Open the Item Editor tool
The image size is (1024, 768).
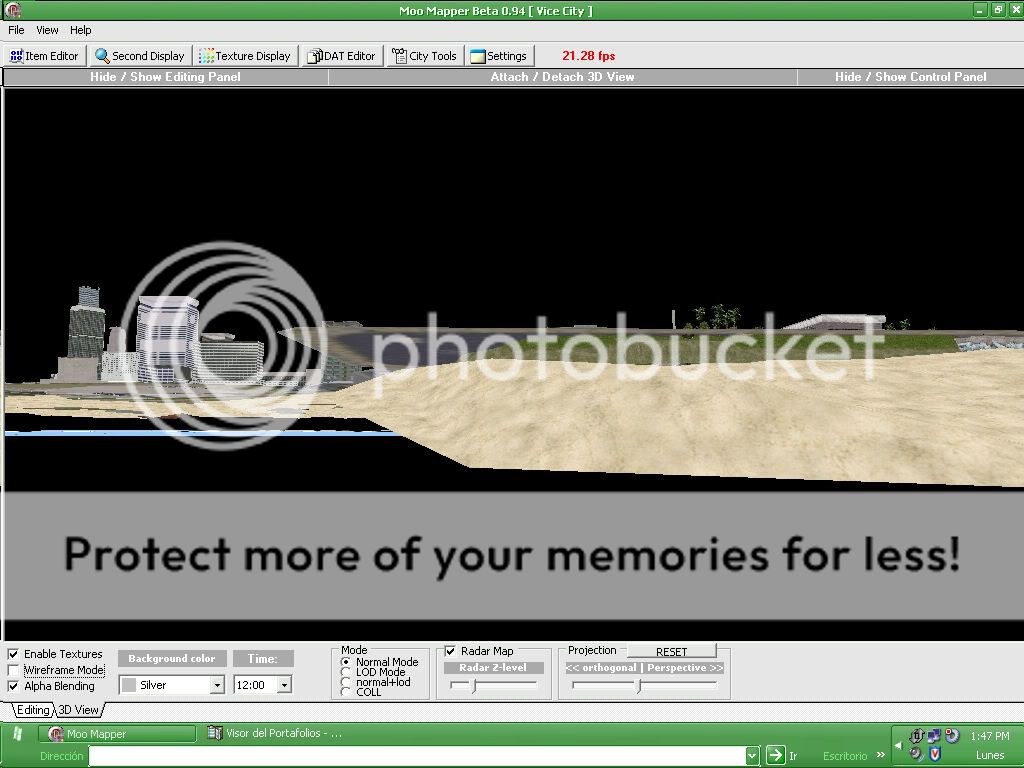(x=44, y=56)
